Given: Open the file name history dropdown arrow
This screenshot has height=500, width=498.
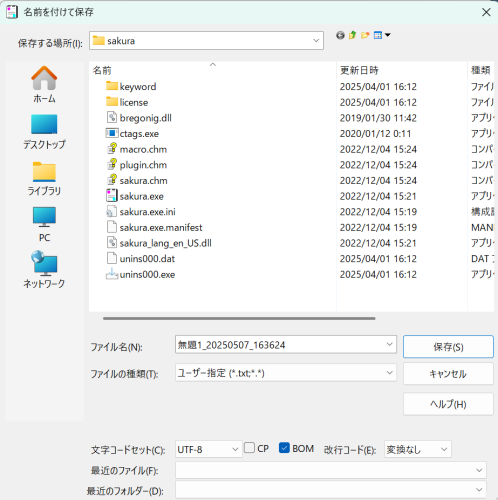Looking at the screenshot, I should pos(389,344).
